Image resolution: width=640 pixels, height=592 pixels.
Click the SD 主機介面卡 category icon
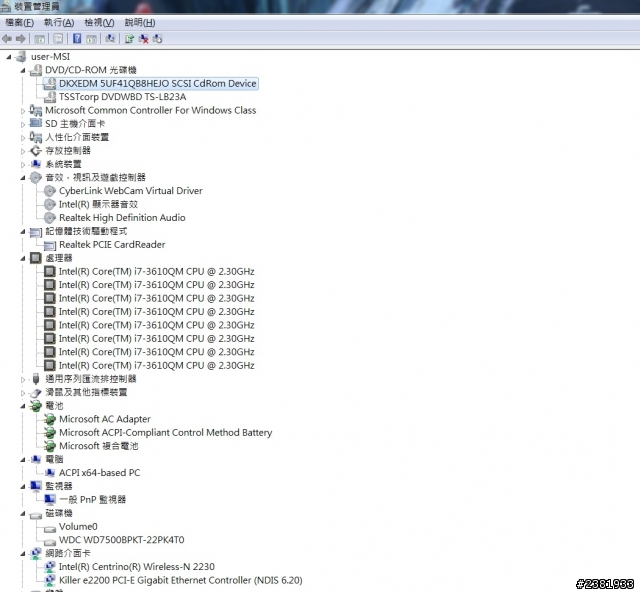click(36, 123)
